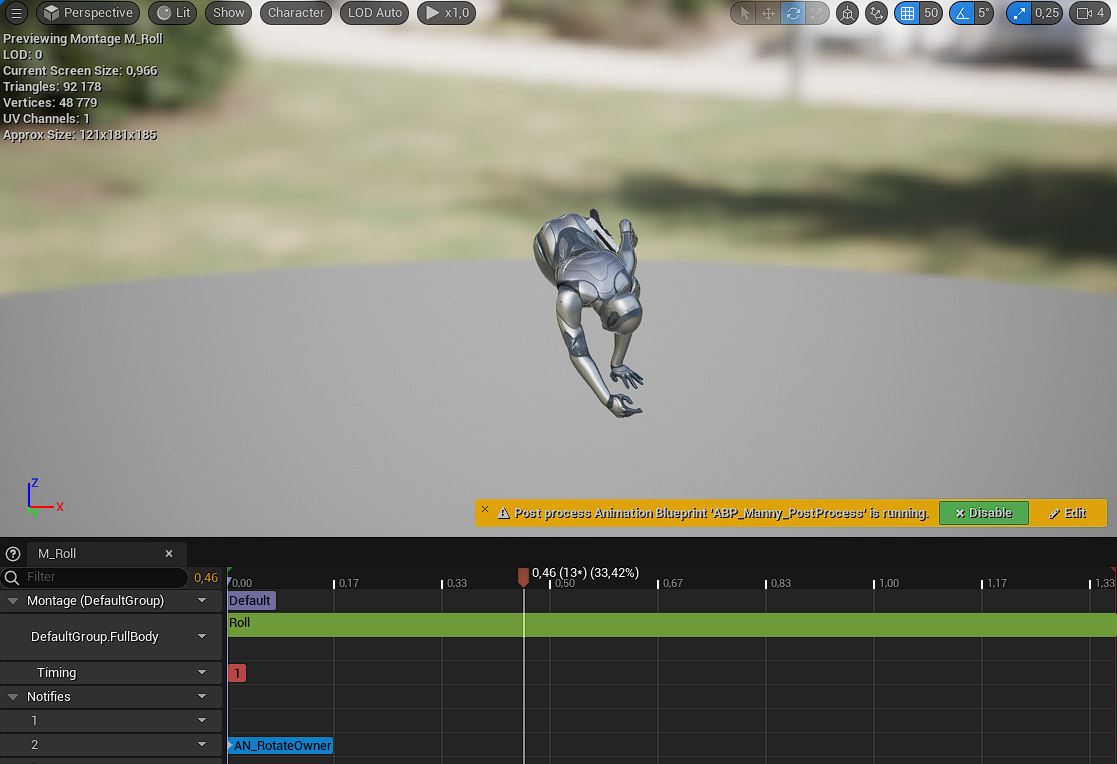
Task: Click the surface snapping icon
Action: coord(876,13)
